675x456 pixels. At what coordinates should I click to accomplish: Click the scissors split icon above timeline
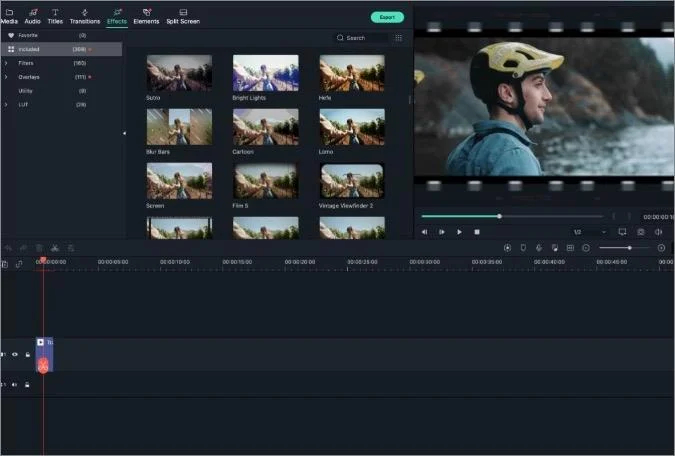click(x=55, y=248)
